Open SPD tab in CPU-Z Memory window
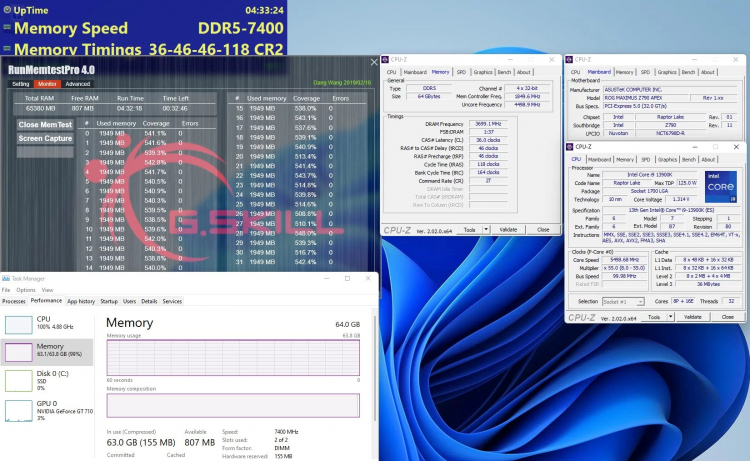 point(461,72)
